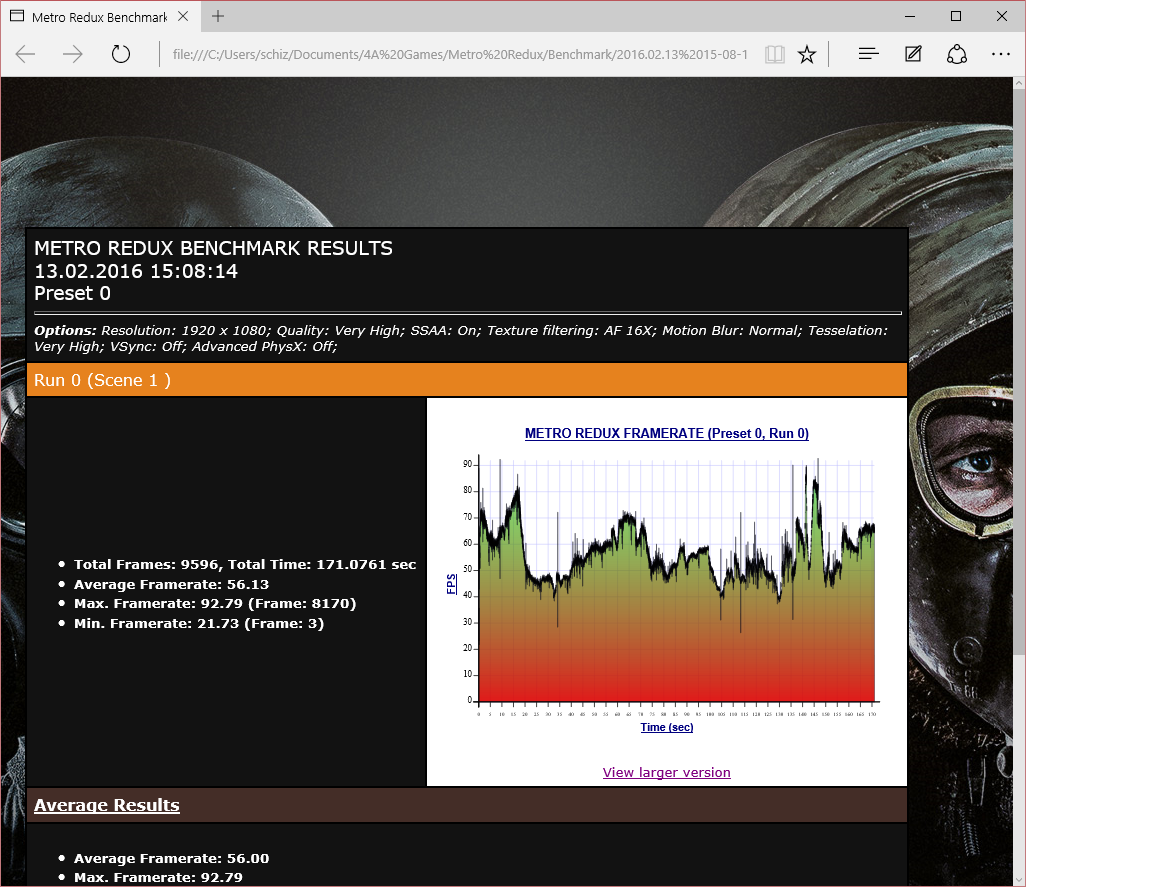This screenshot has width=1152, height=887.
Task: Select the Total Frames: 9596 line
Action: [245, 564]
